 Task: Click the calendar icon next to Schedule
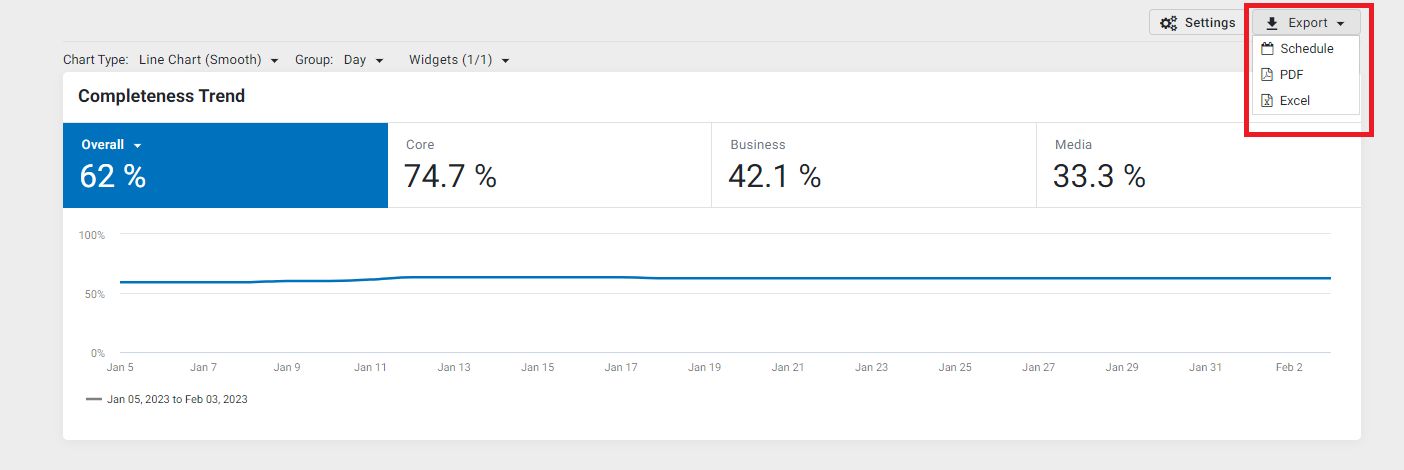click(x=1267, y=48)
